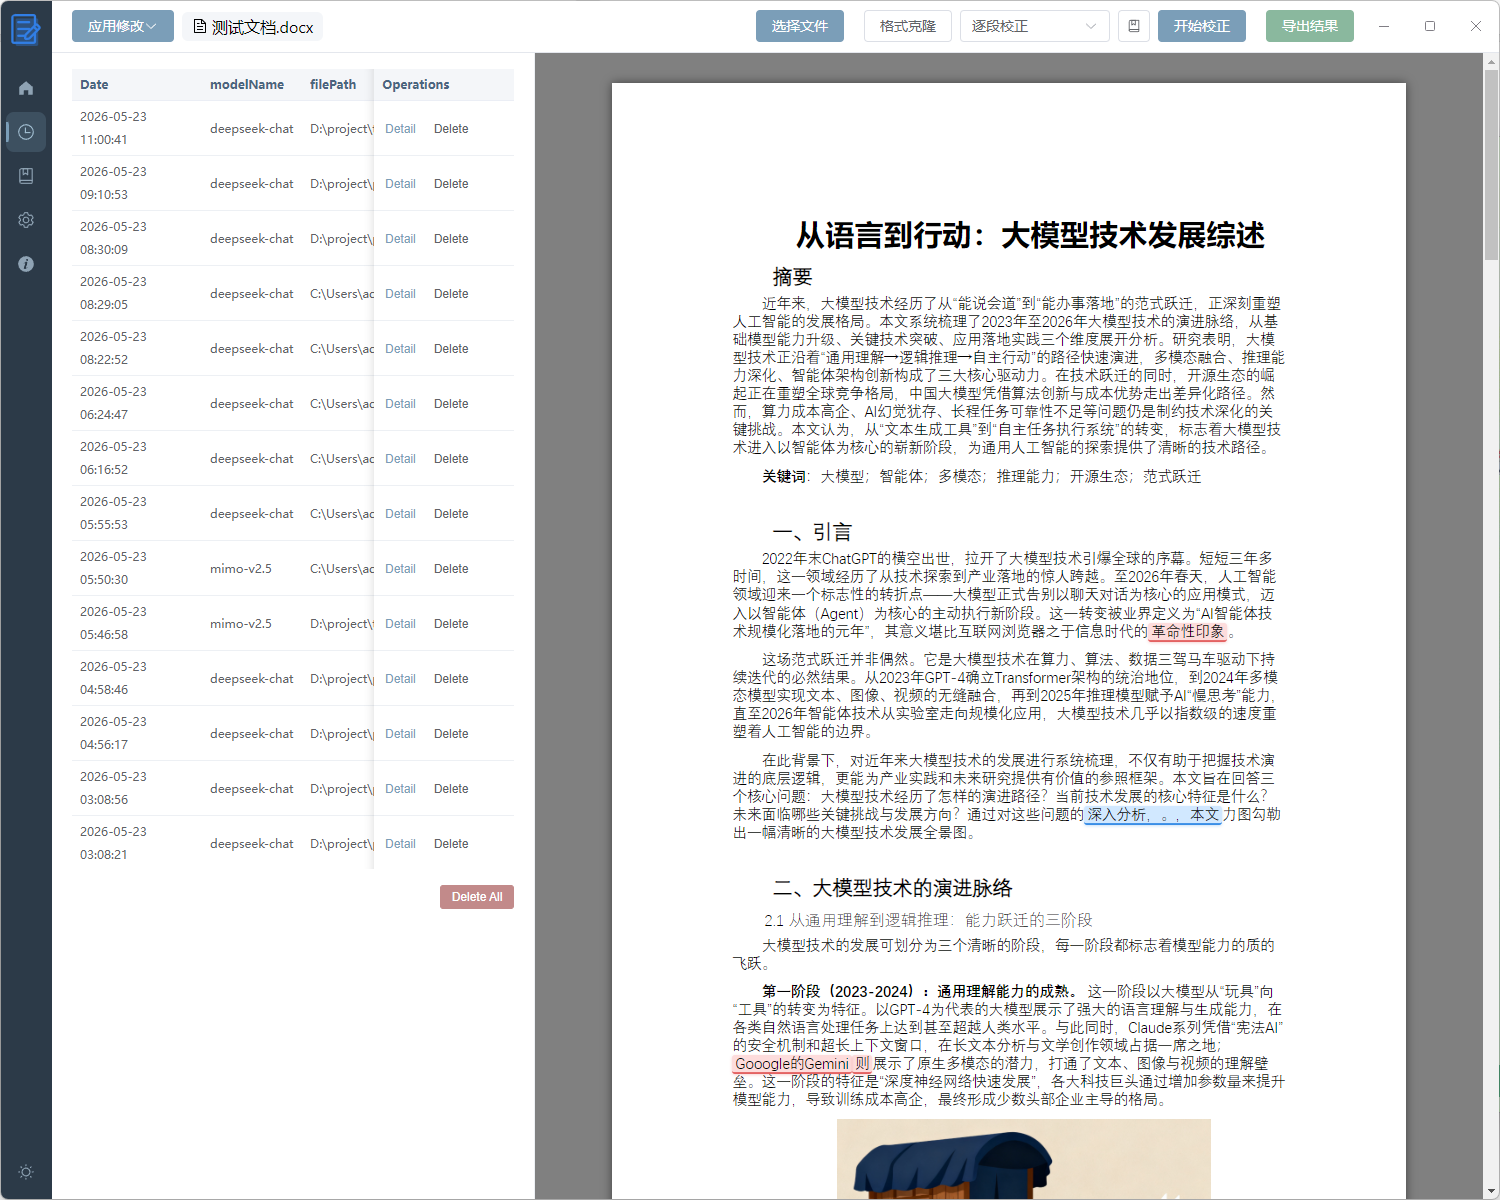Open Detail for the 04:58:46 record

coord(400,679)
